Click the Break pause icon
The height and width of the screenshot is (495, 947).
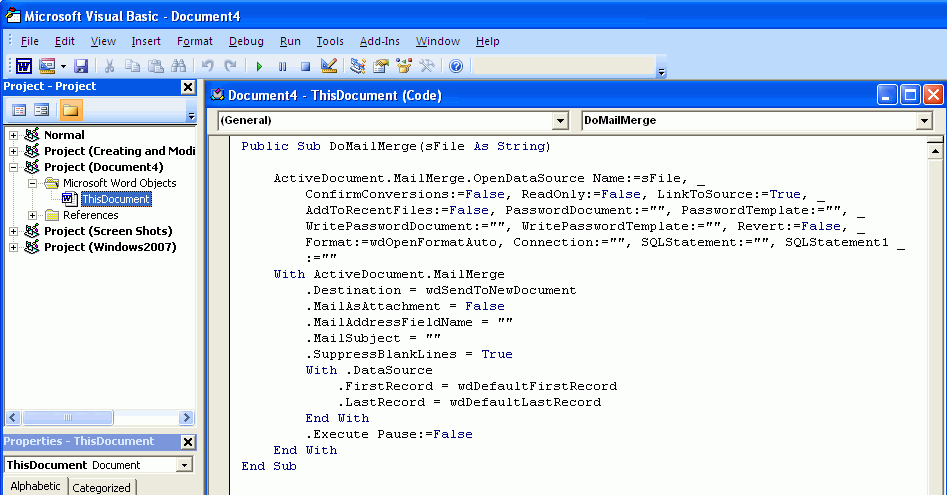pos(282,66)
